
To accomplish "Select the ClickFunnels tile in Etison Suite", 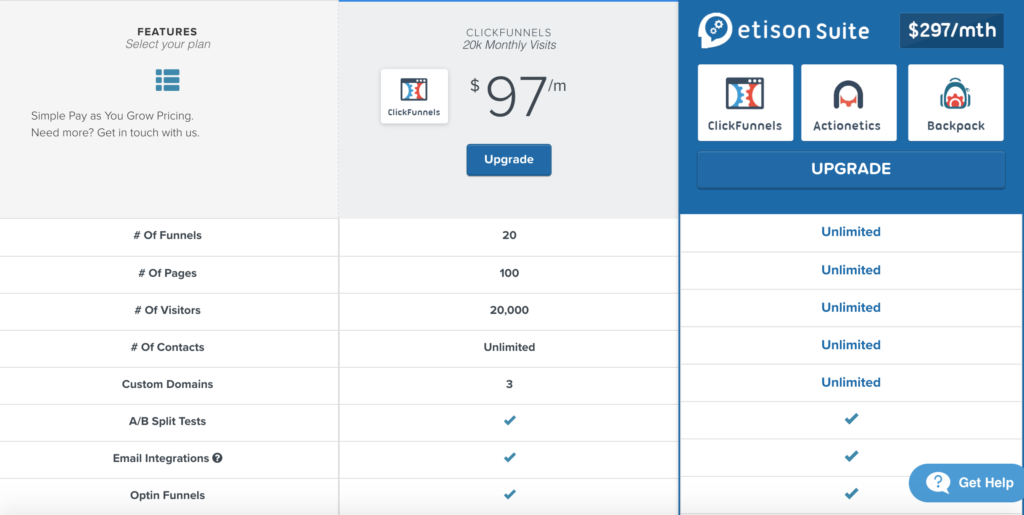I will [745, 102].
